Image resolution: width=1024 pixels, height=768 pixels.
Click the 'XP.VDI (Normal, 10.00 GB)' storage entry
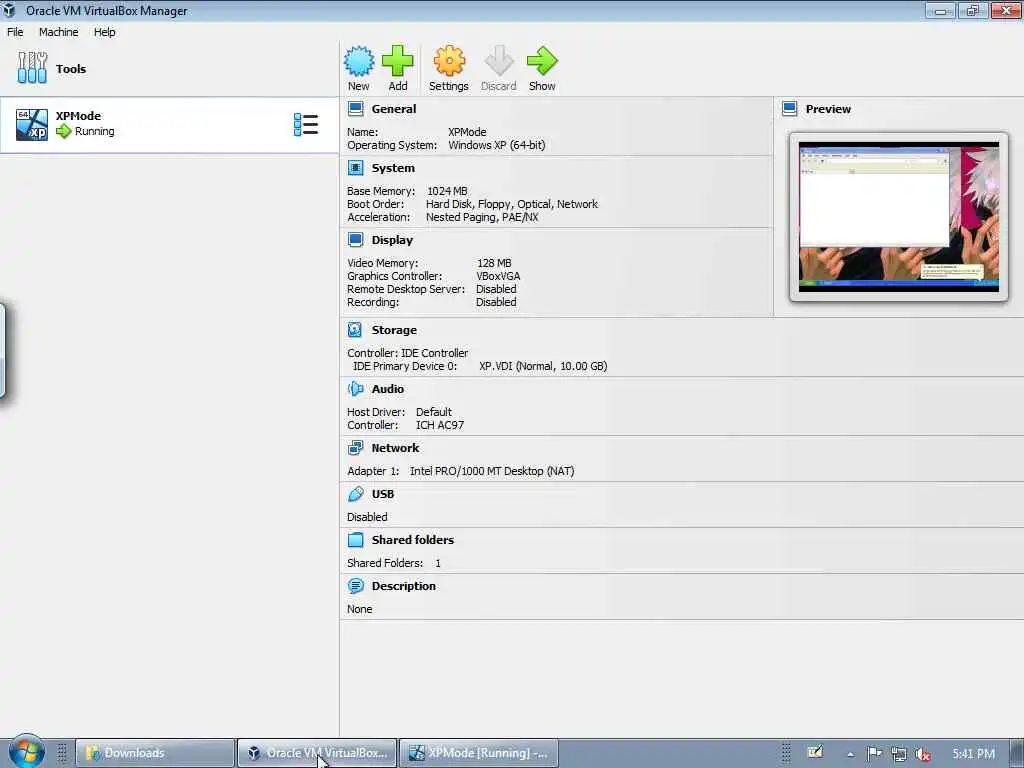[x=543, y=366]
